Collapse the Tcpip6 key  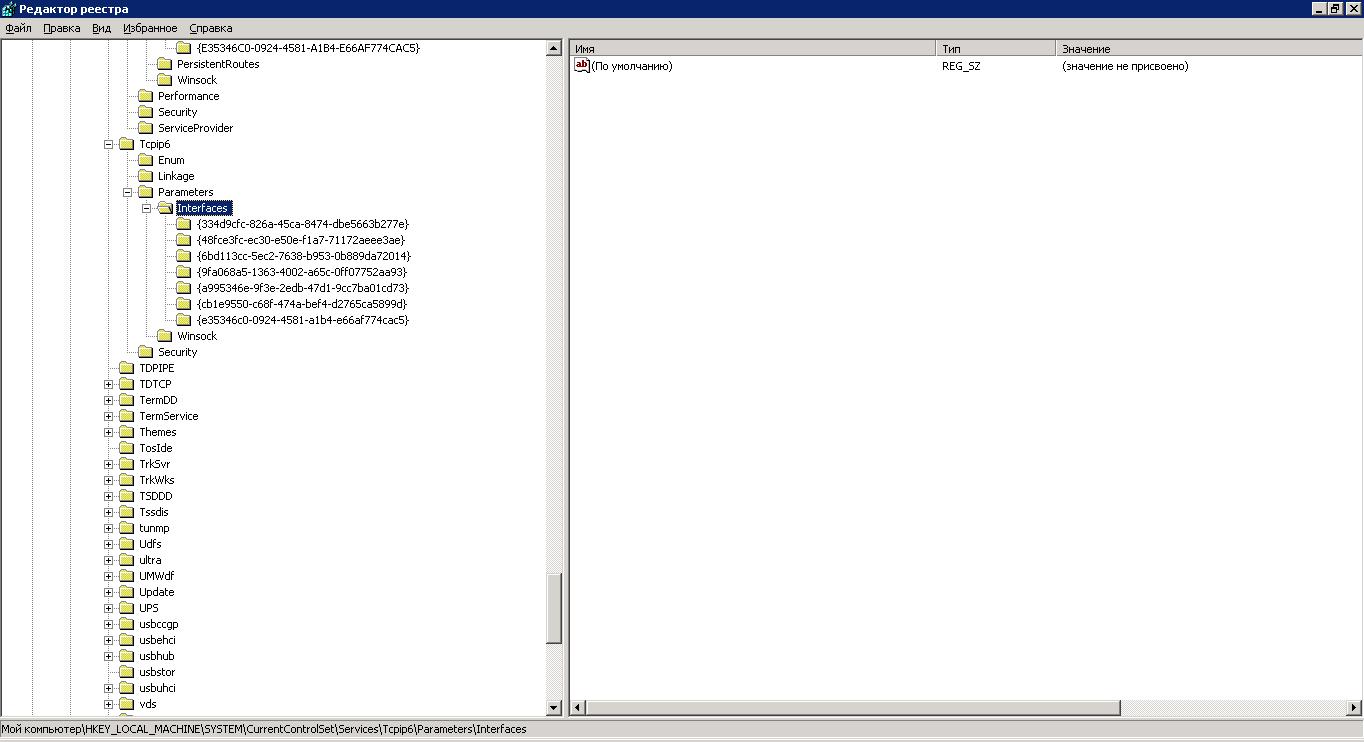click(109, 144)
